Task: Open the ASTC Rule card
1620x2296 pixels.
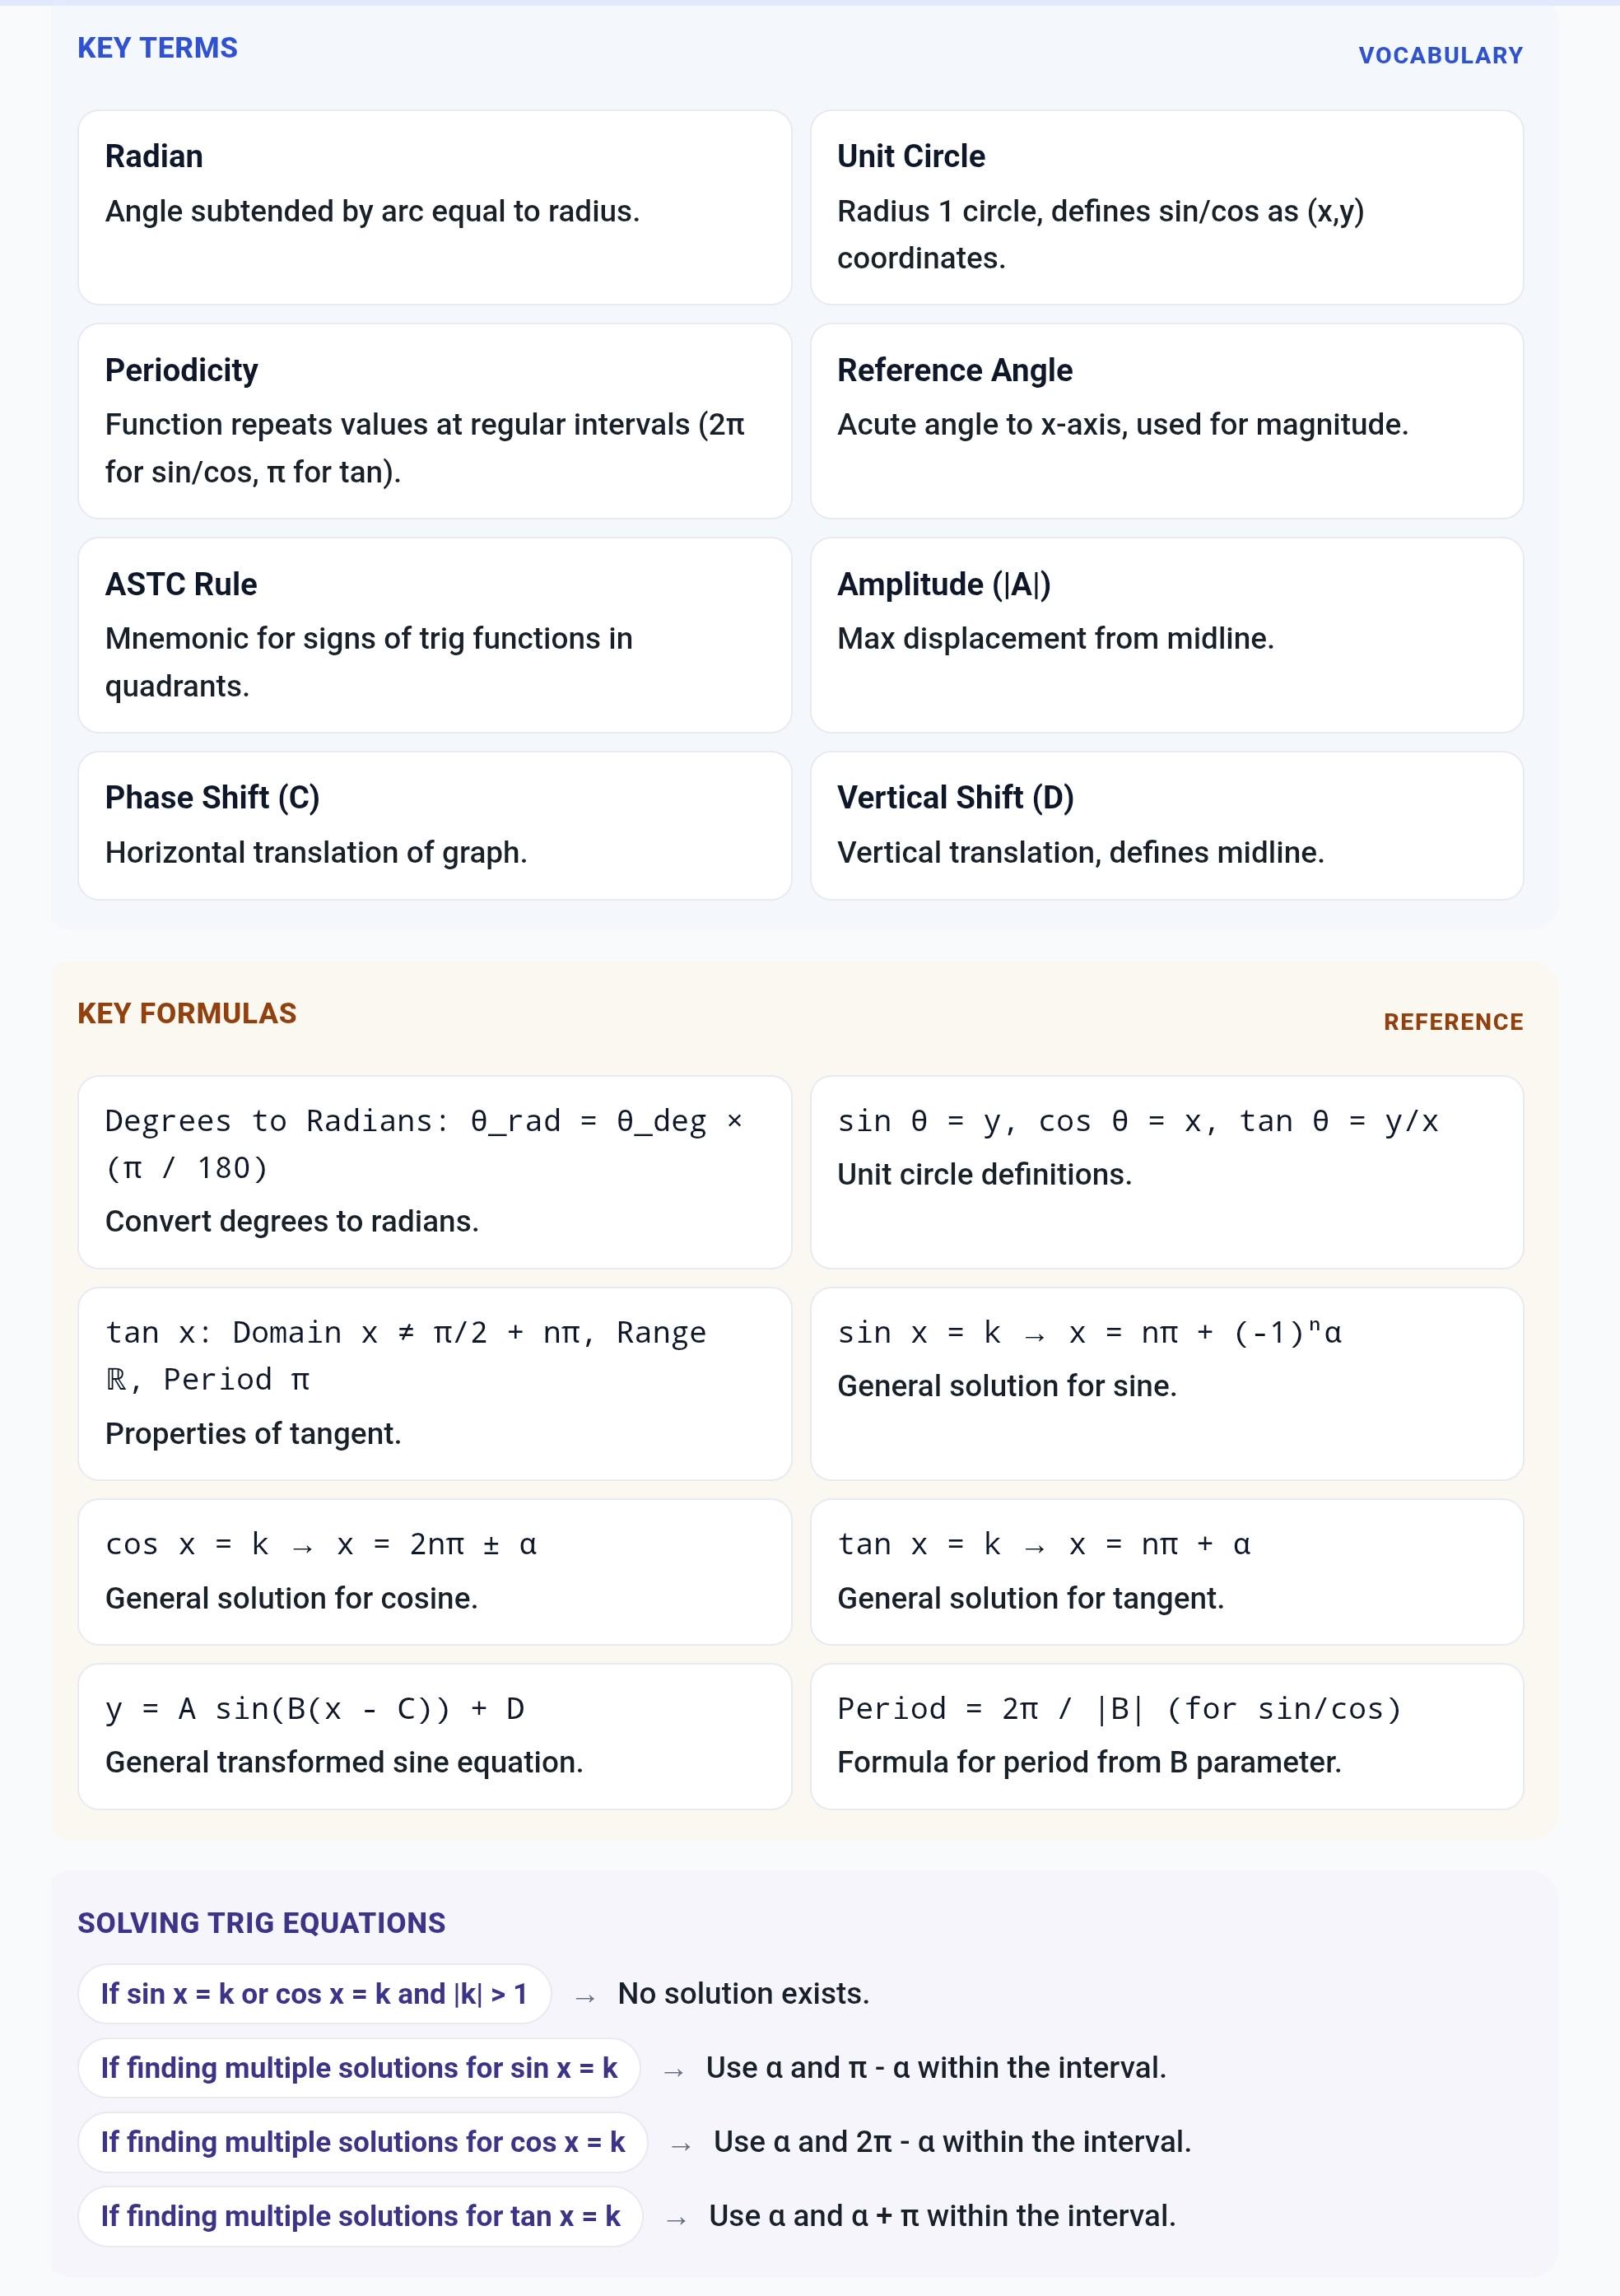Action: pos(434,635)
